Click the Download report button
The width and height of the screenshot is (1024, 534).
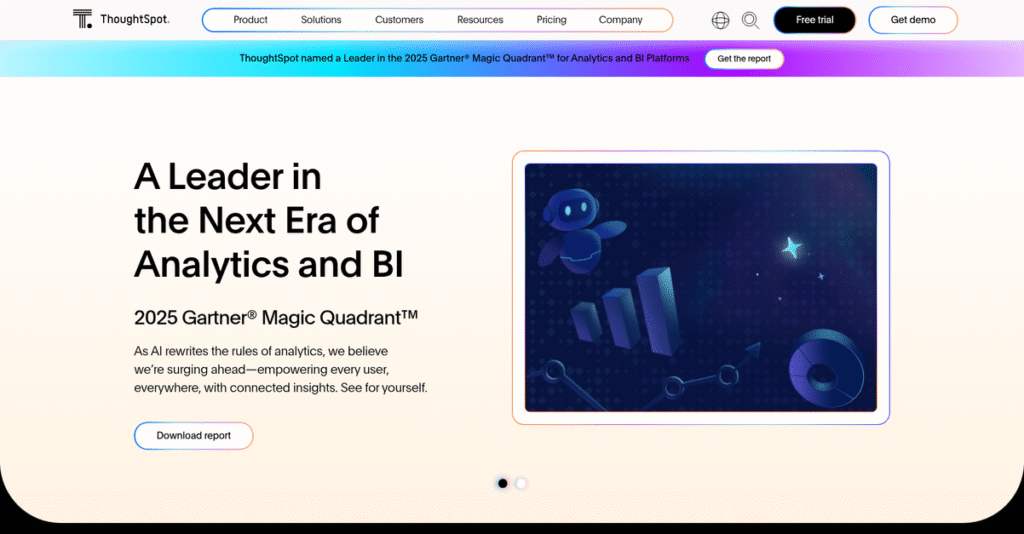[193, 435]
